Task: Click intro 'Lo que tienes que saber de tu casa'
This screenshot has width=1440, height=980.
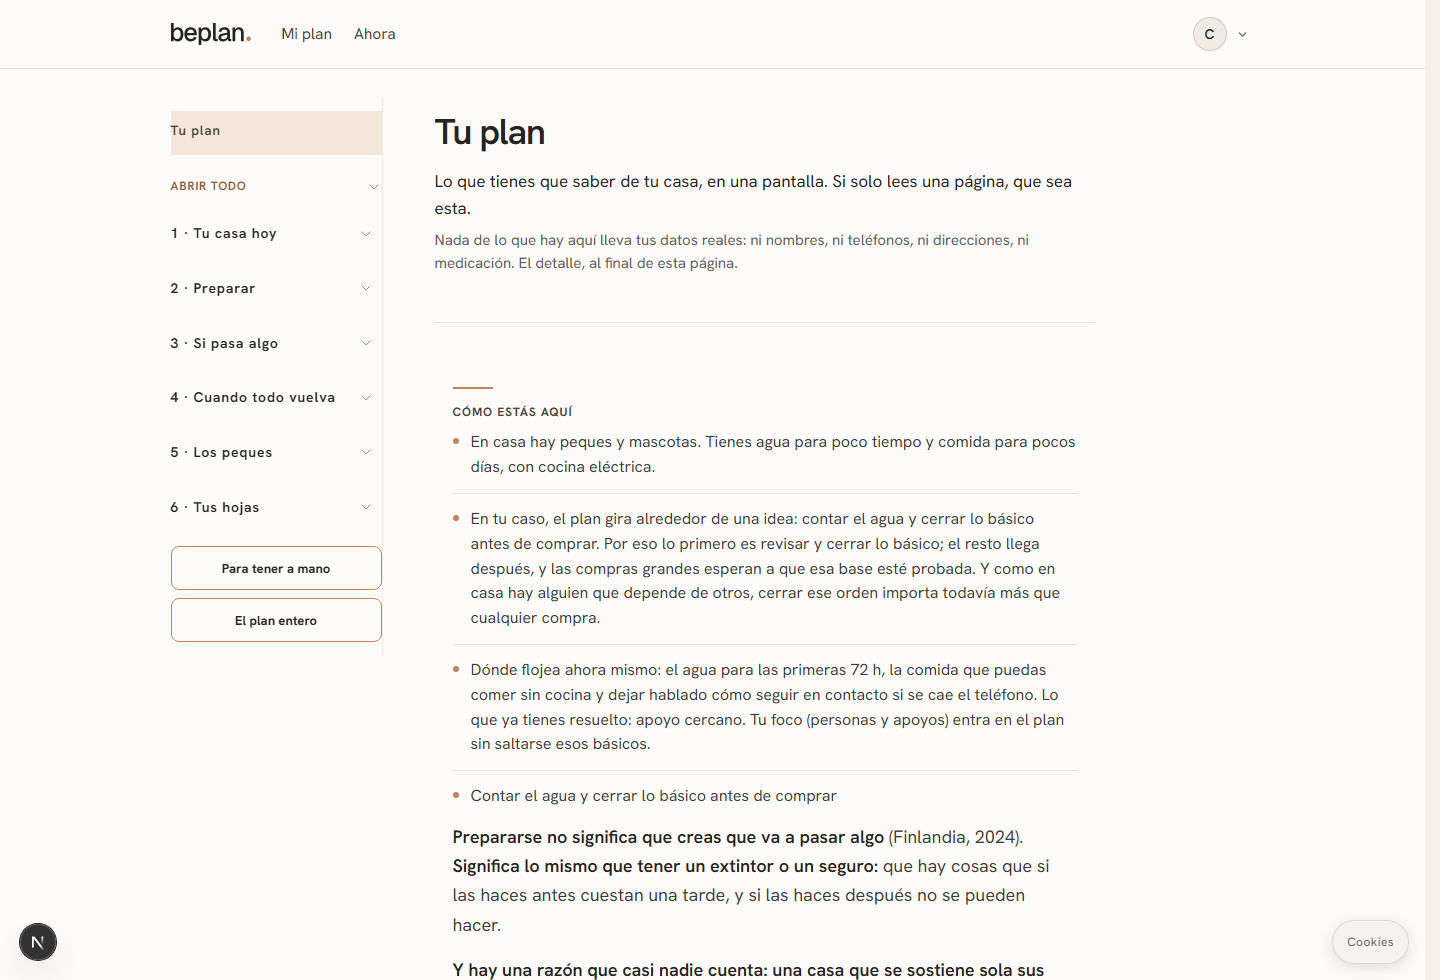Action: [753, 195]
